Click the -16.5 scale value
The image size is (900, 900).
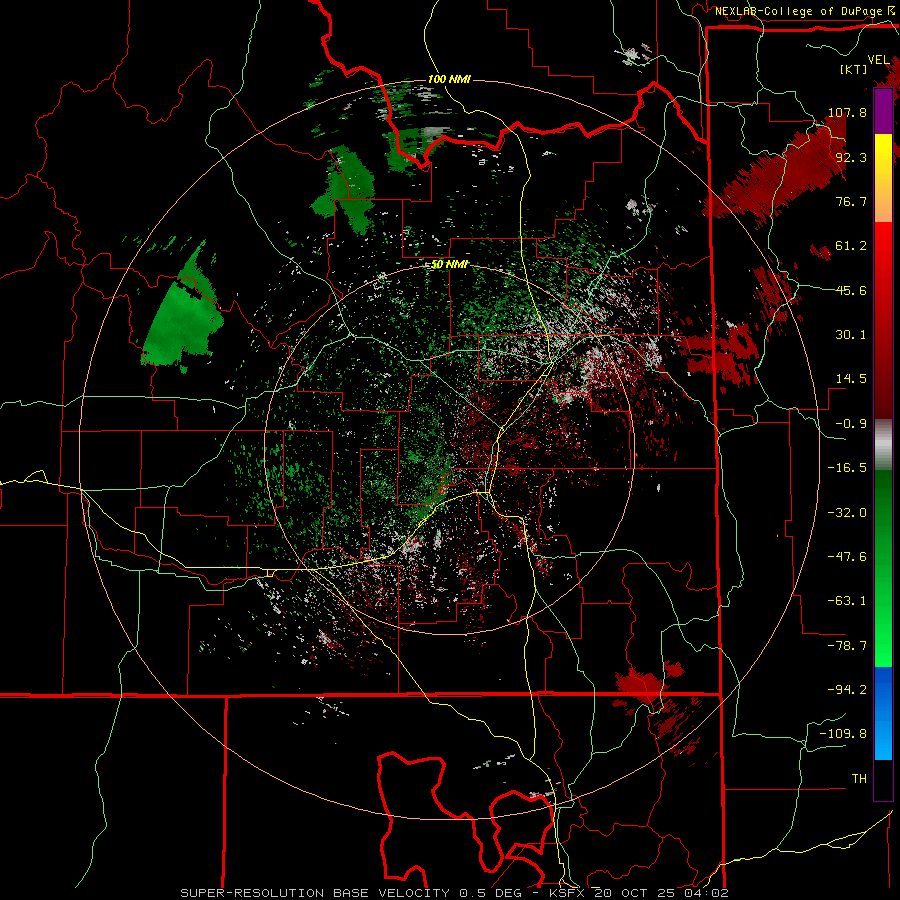coord(847,468)
